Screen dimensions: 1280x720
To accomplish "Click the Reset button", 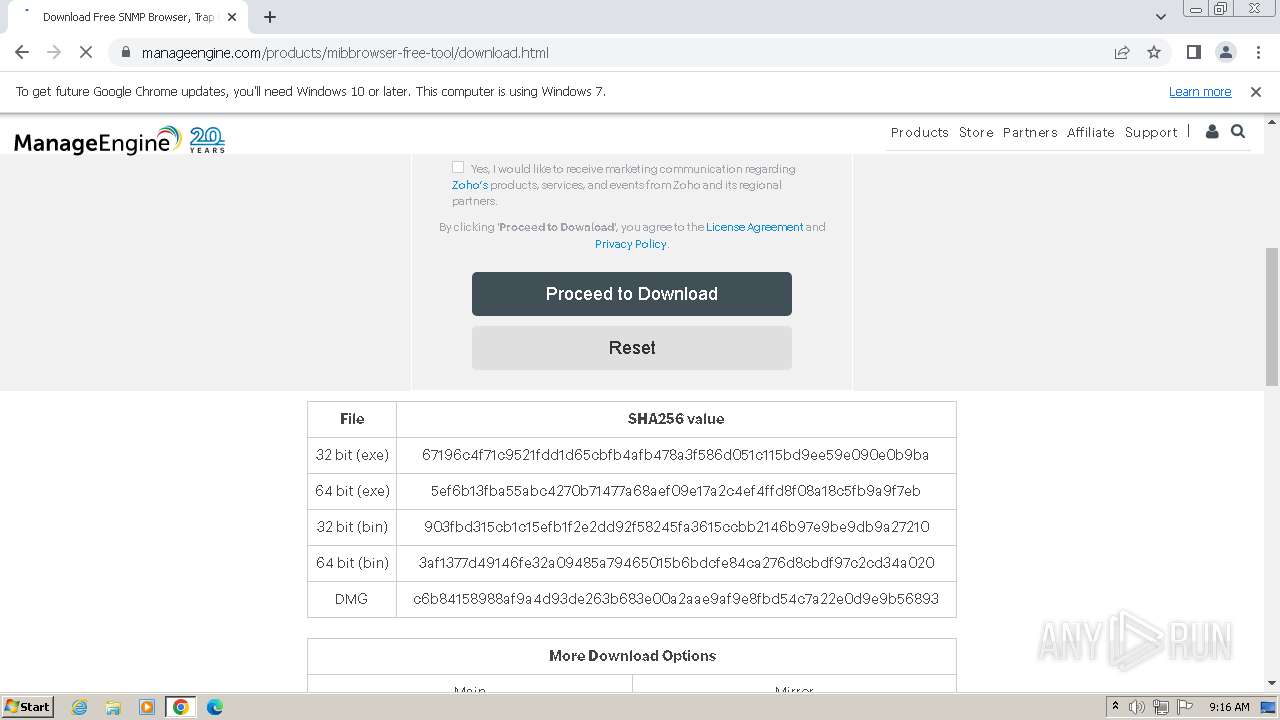I will [632, 348].
